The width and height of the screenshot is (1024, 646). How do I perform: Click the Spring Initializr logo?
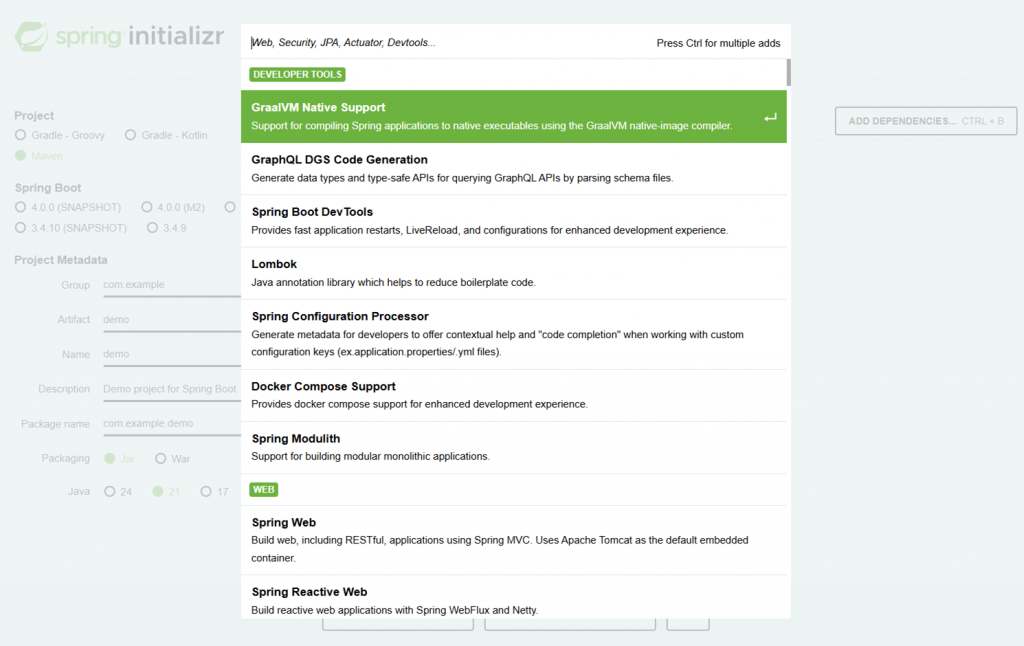120,36
